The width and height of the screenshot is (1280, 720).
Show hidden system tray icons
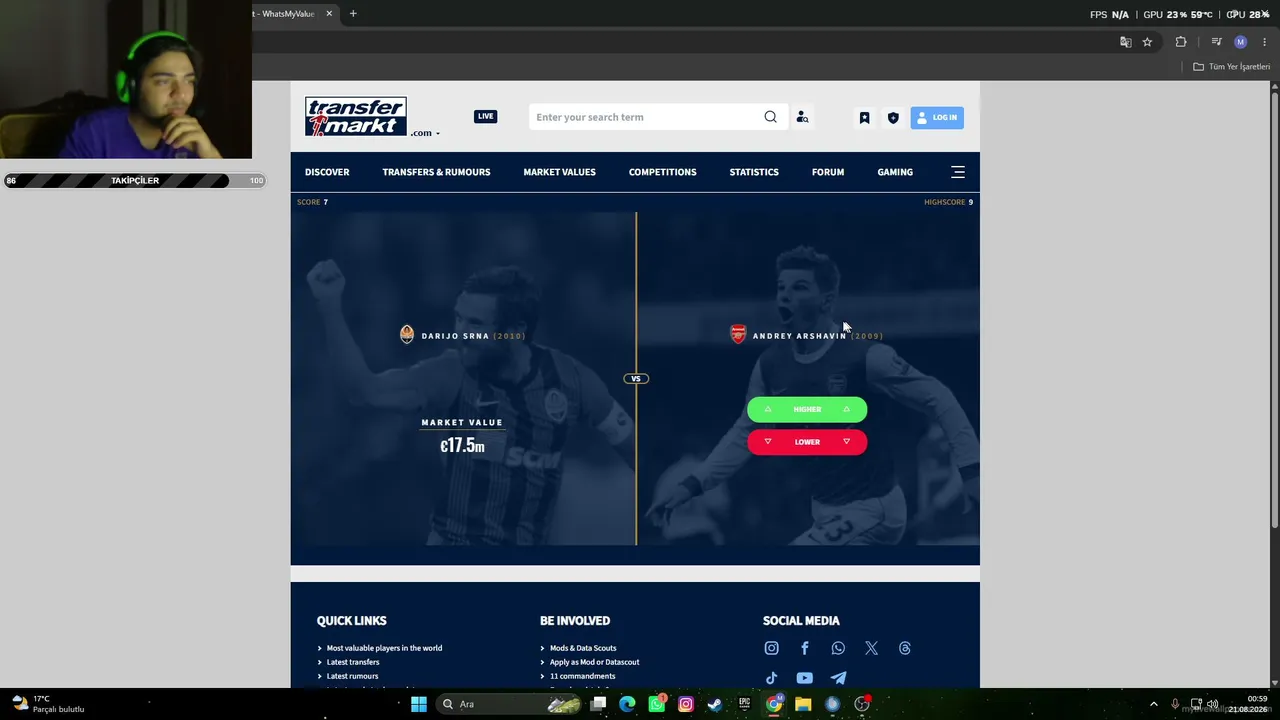tap(1153, 704)
